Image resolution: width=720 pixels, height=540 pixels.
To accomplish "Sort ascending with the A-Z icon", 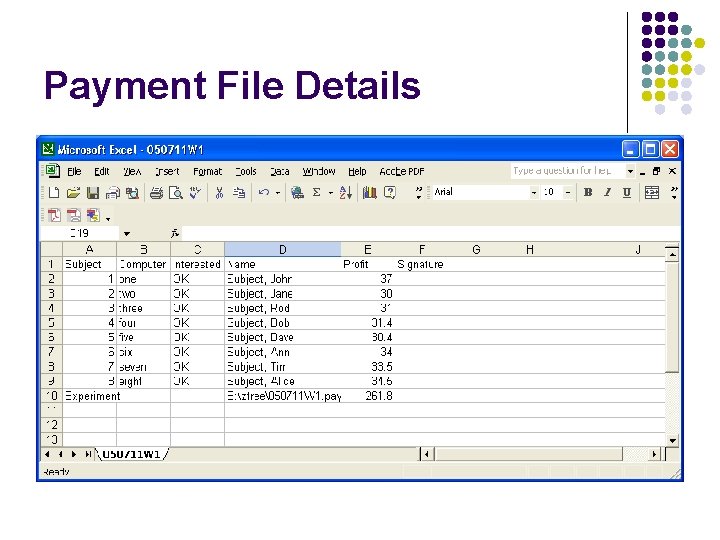I will click(346, 193).
